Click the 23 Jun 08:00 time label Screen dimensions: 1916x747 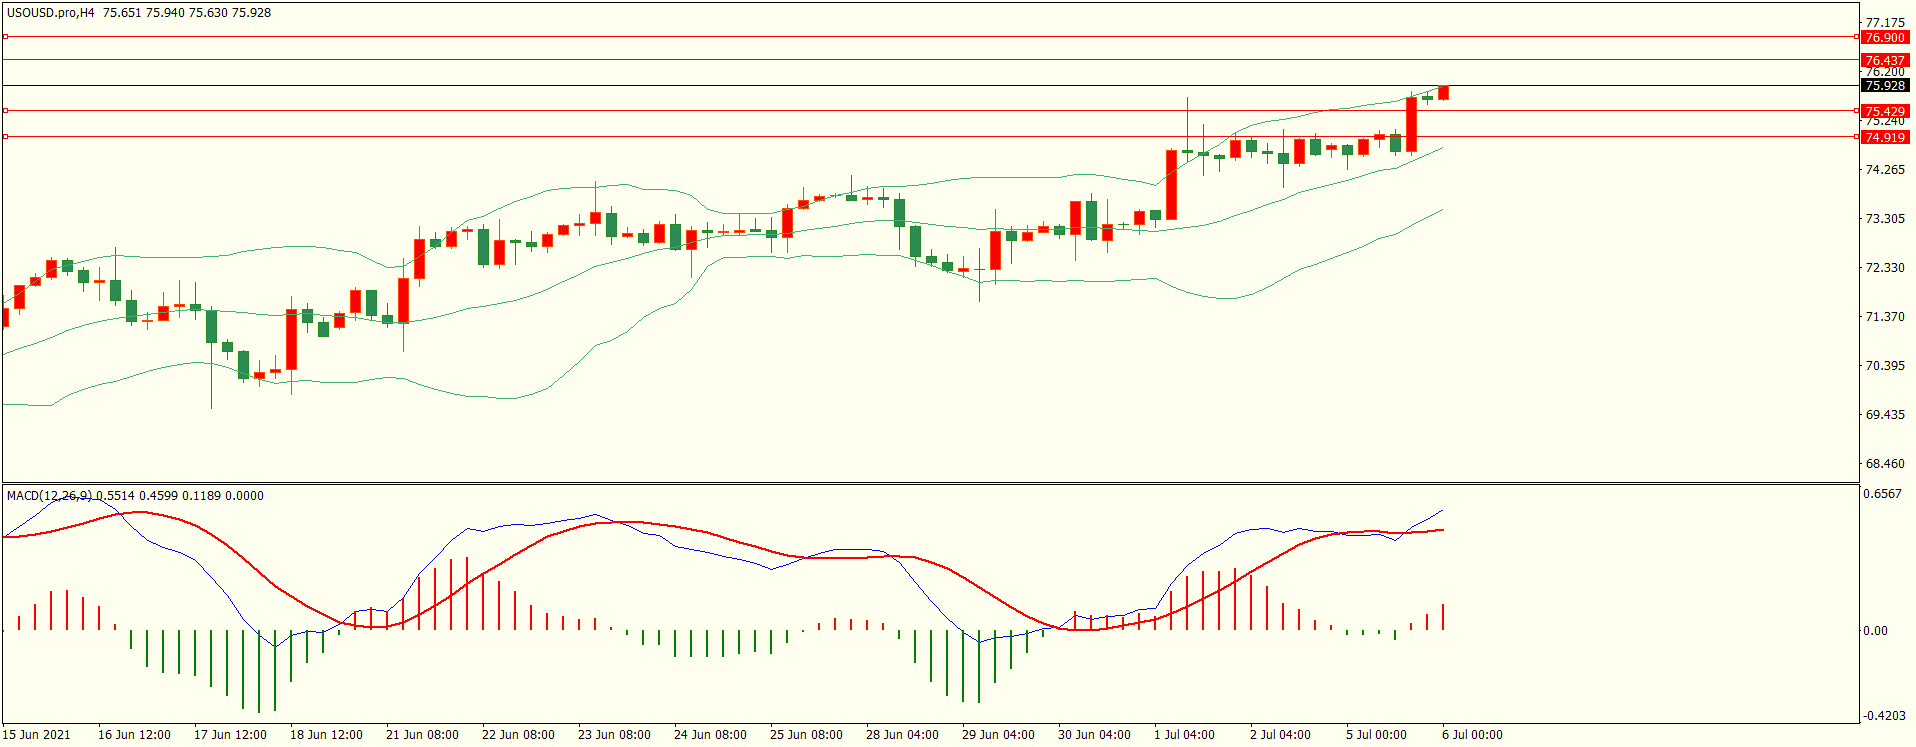point(614,735)
